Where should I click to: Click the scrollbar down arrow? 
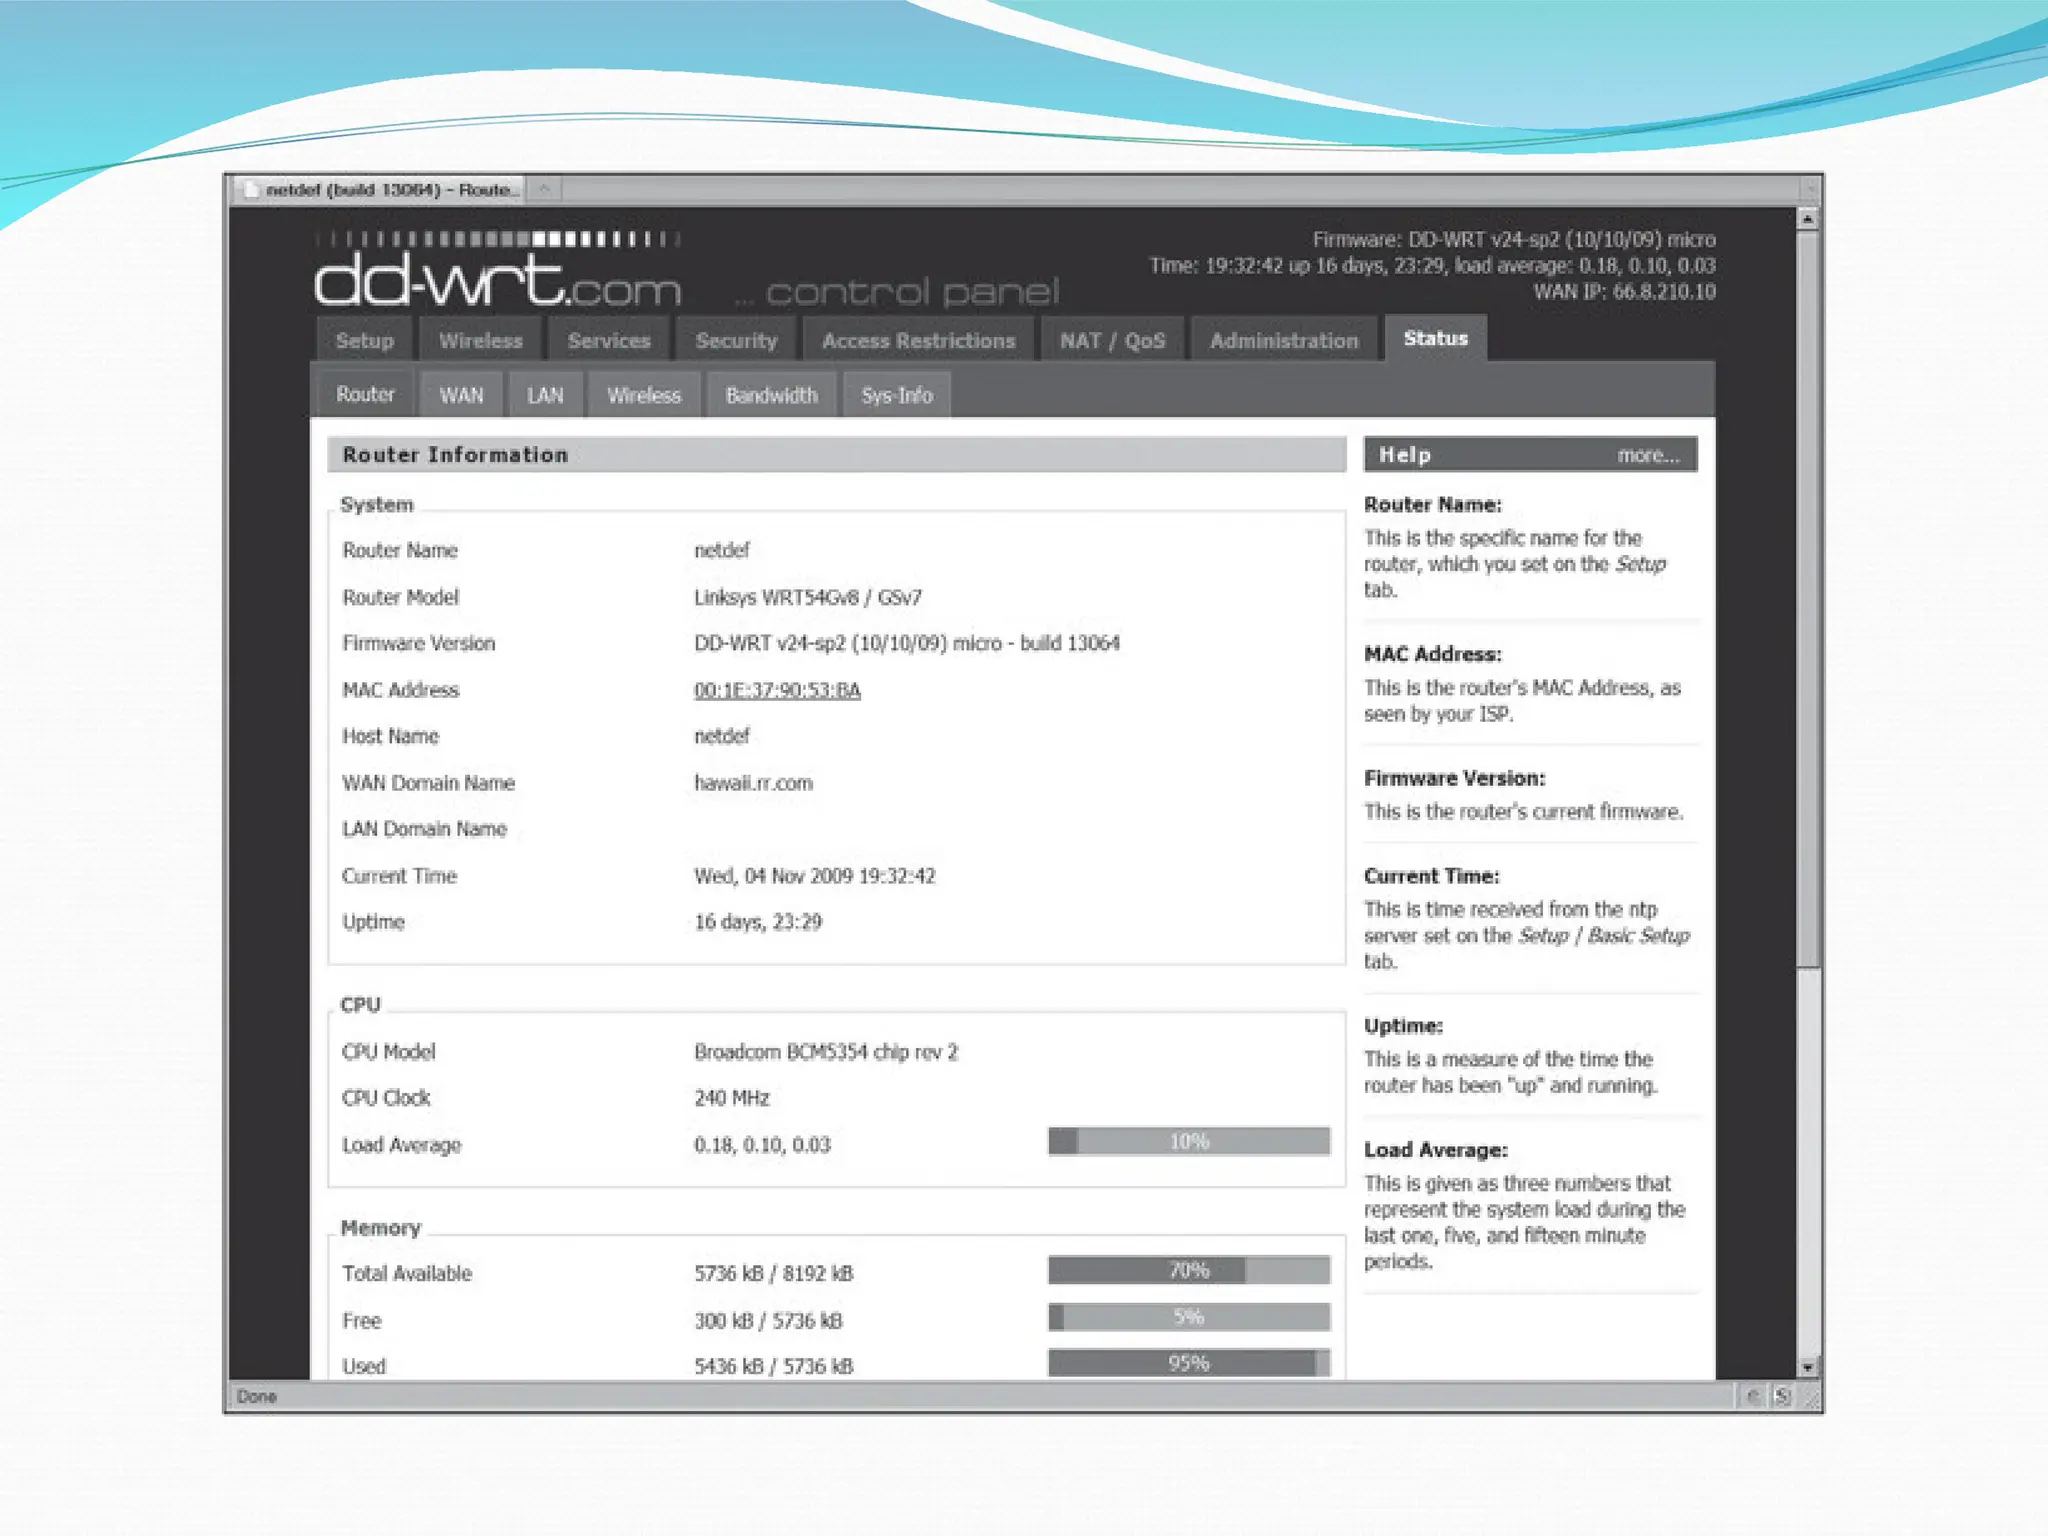click(1807, 1366)
